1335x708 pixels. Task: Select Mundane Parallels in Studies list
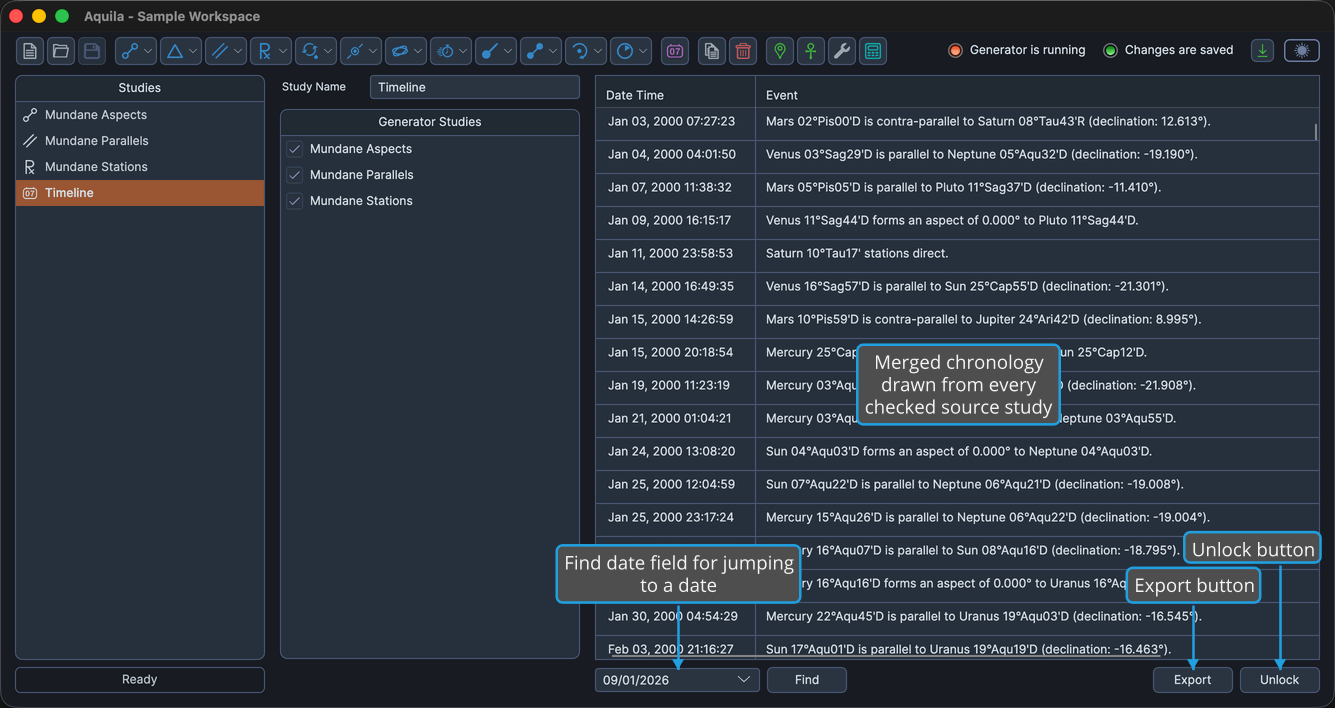[140, 141]
